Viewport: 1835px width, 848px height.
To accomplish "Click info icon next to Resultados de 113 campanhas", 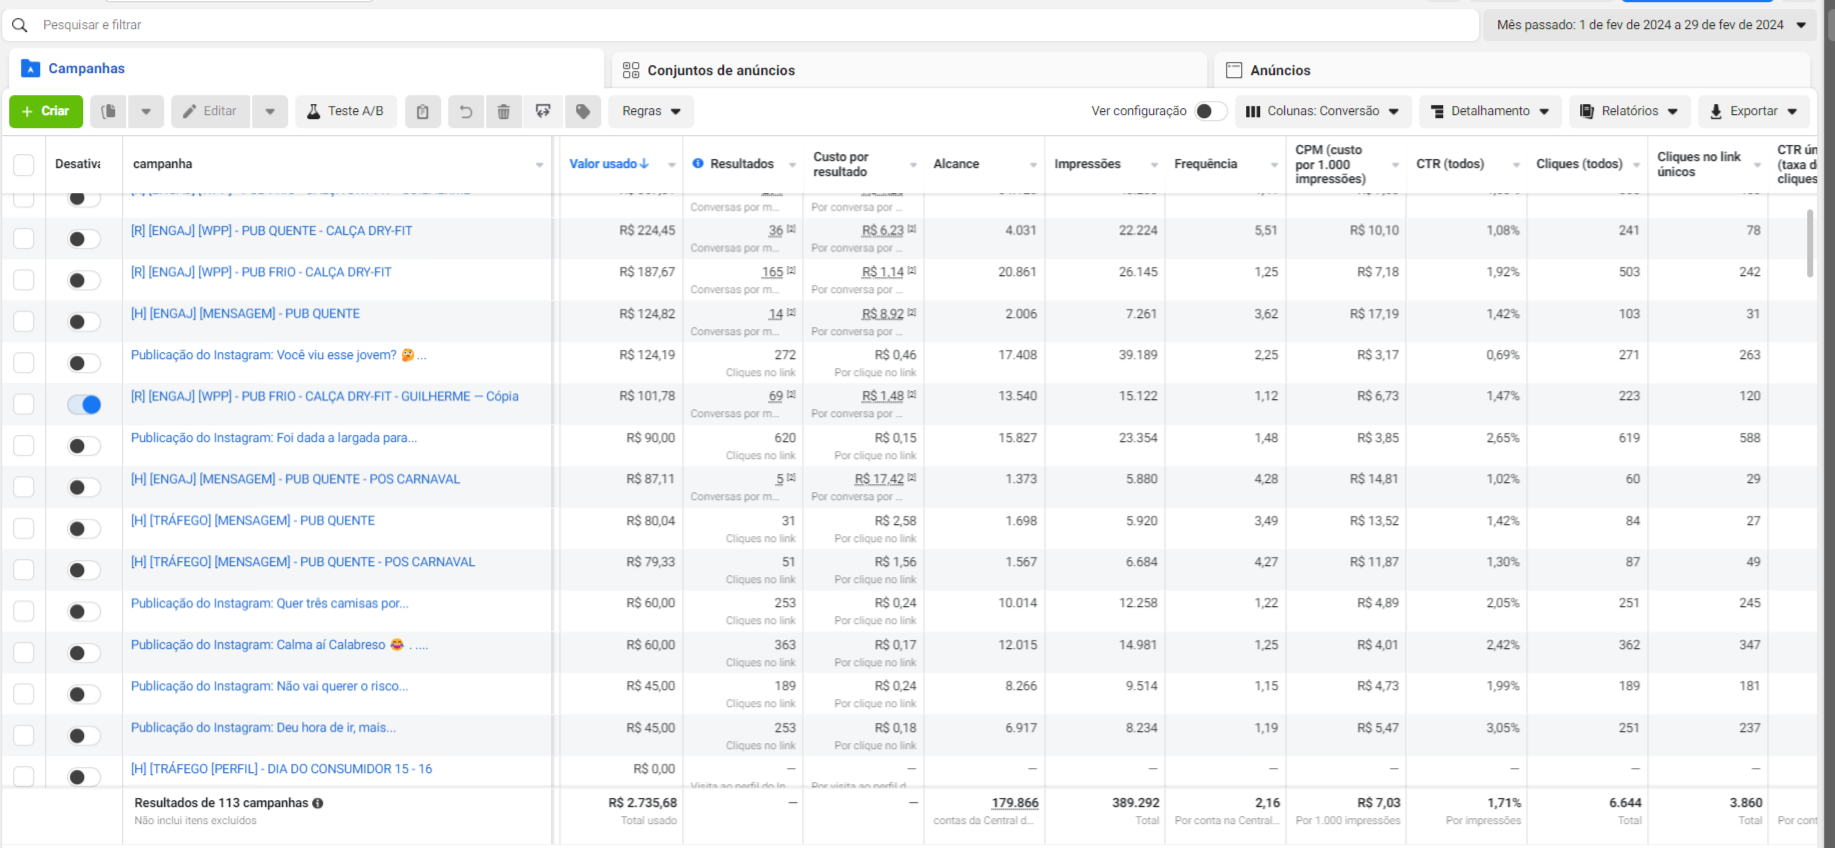I will [x=318, y=803].
